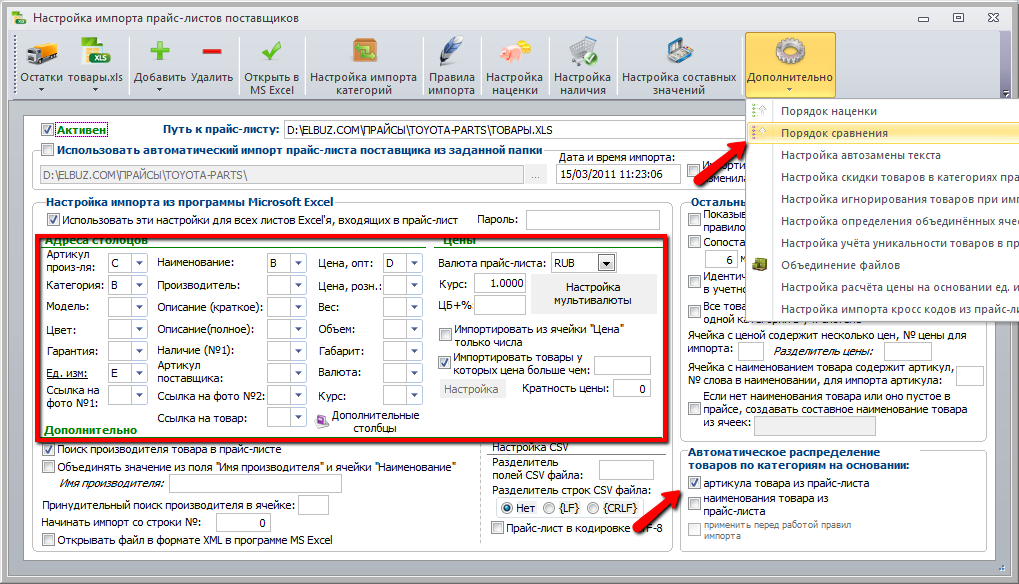Select the {CRLF} radio button
The image size is (1019, 584).
point(593,507)
